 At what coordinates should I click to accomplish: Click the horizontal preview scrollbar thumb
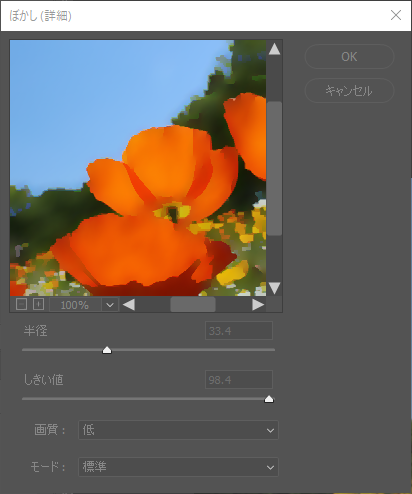pyautogui.click(x=193, y=305)
